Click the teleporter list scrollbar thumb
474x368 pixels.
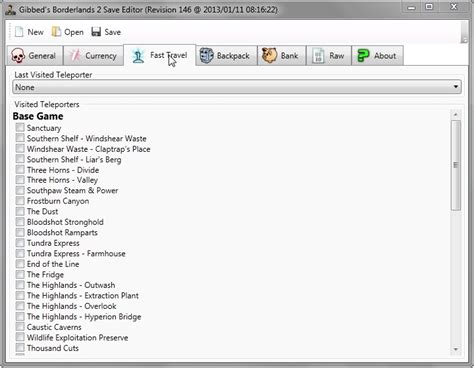point(456,165)
